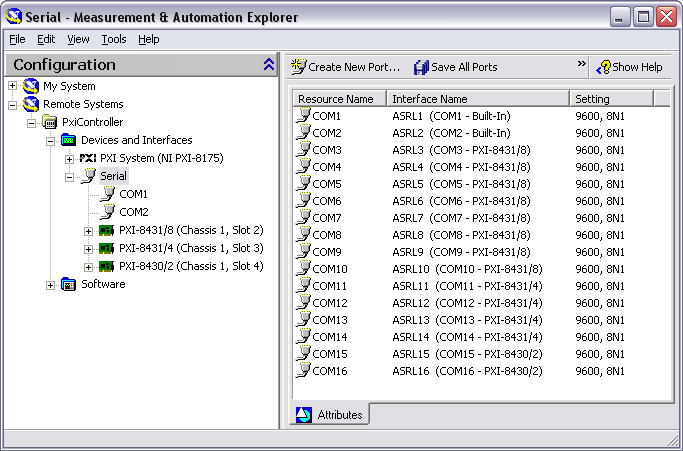Select the Serial tree item label
The height and width of the screenshot is (451, 683).
click(x=113, y=176)
